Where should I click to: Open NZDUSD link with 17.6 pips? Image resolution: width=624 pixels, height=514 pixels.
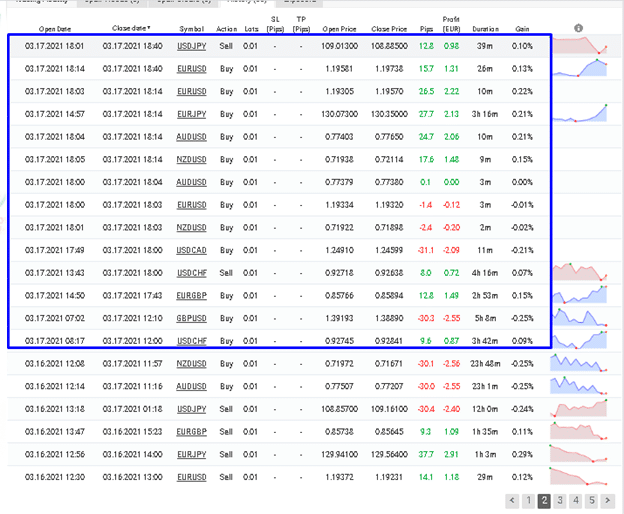191,160
